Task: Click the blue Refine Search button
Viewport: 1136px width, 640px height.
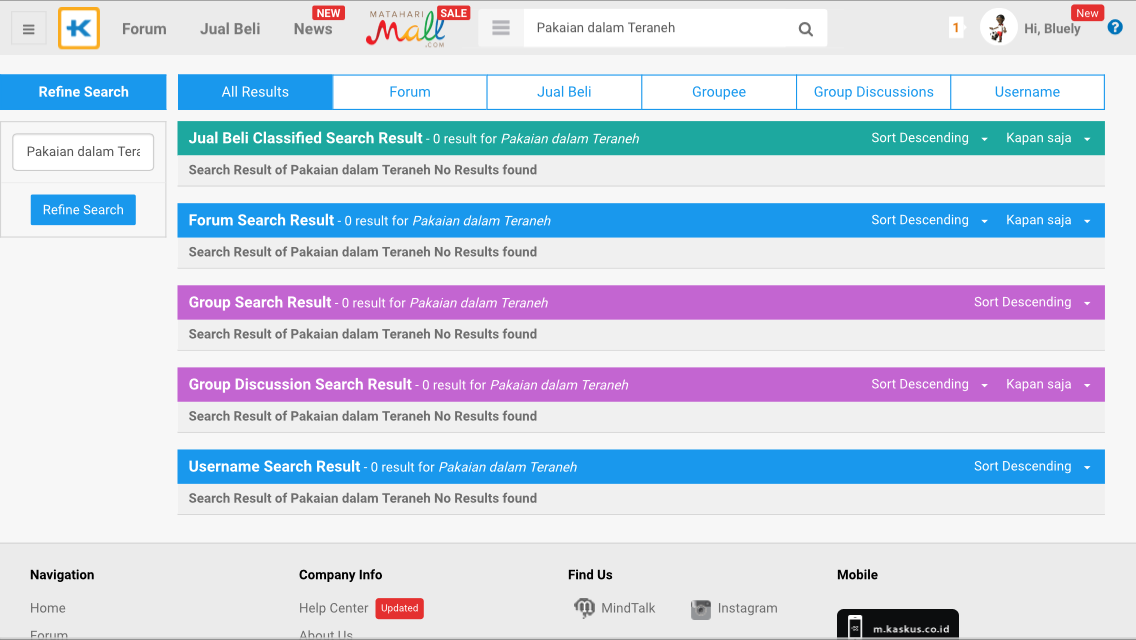Action: [83, 209]
